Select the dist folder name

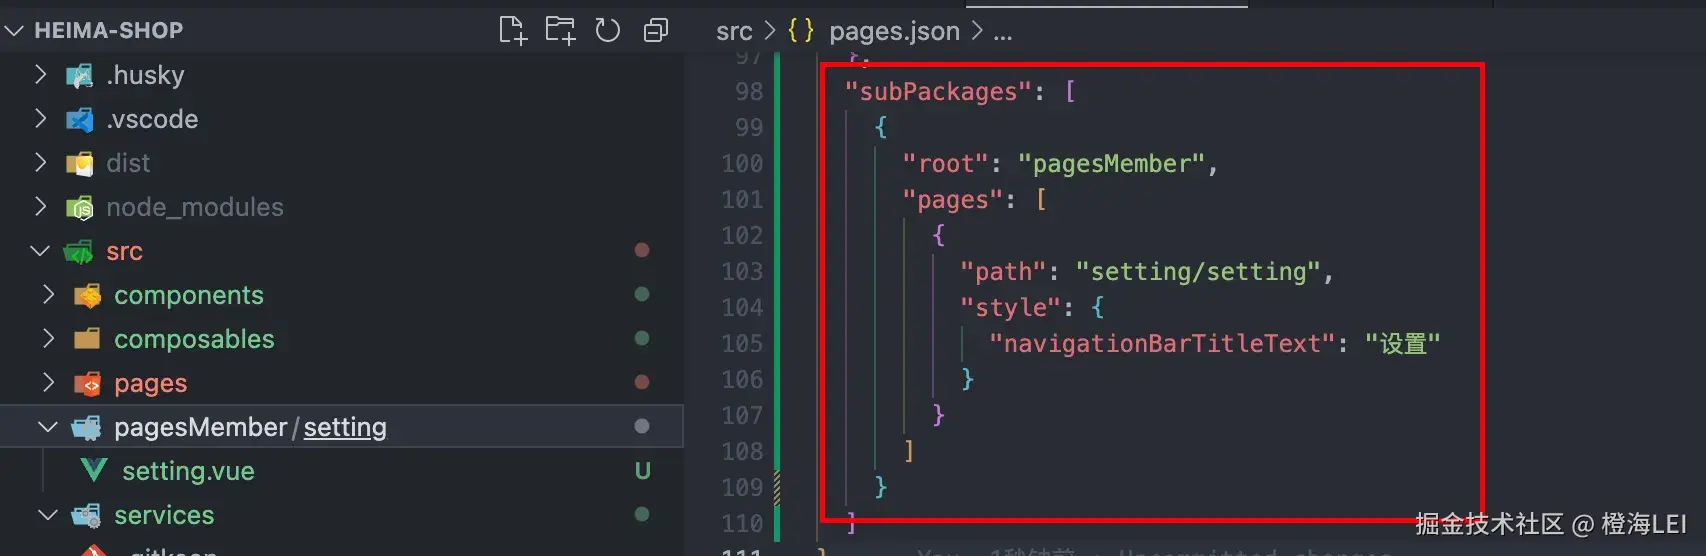coord(128,163)
